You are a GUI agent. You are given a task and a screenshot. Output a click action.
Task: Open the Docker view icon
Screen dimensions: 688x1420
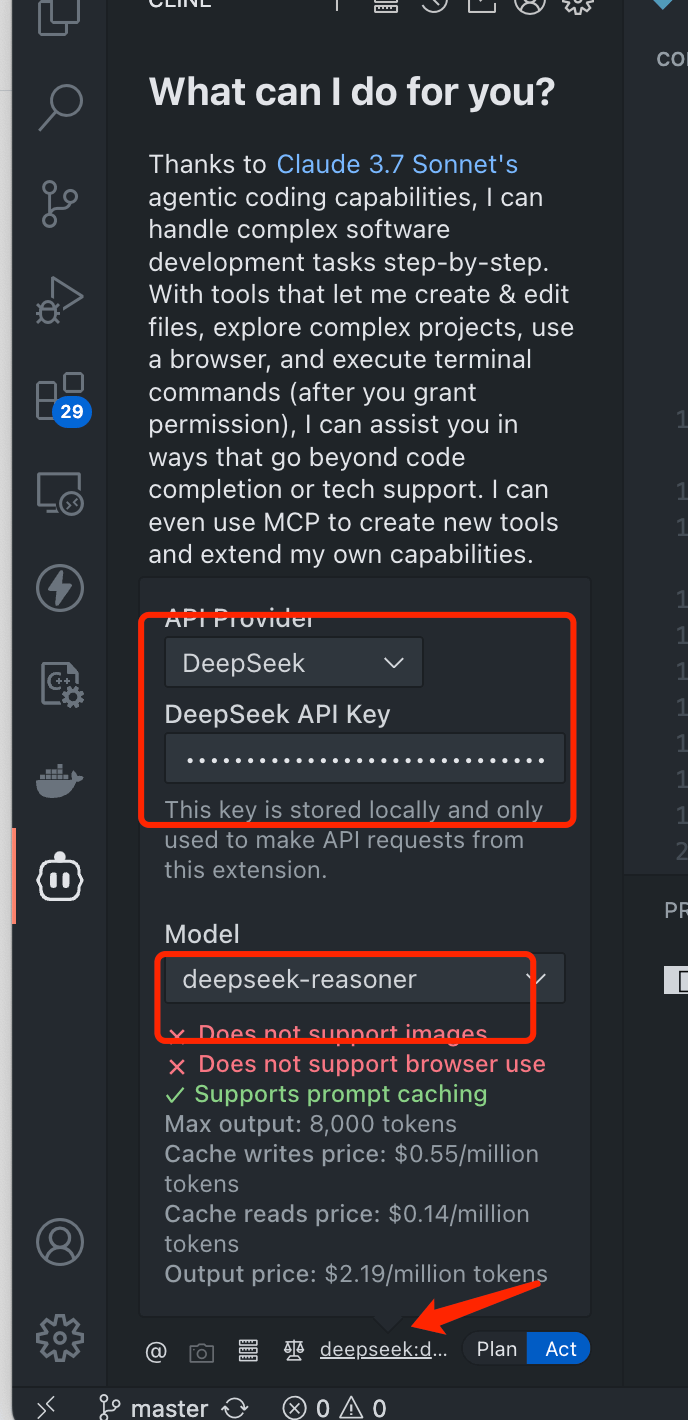60,781
